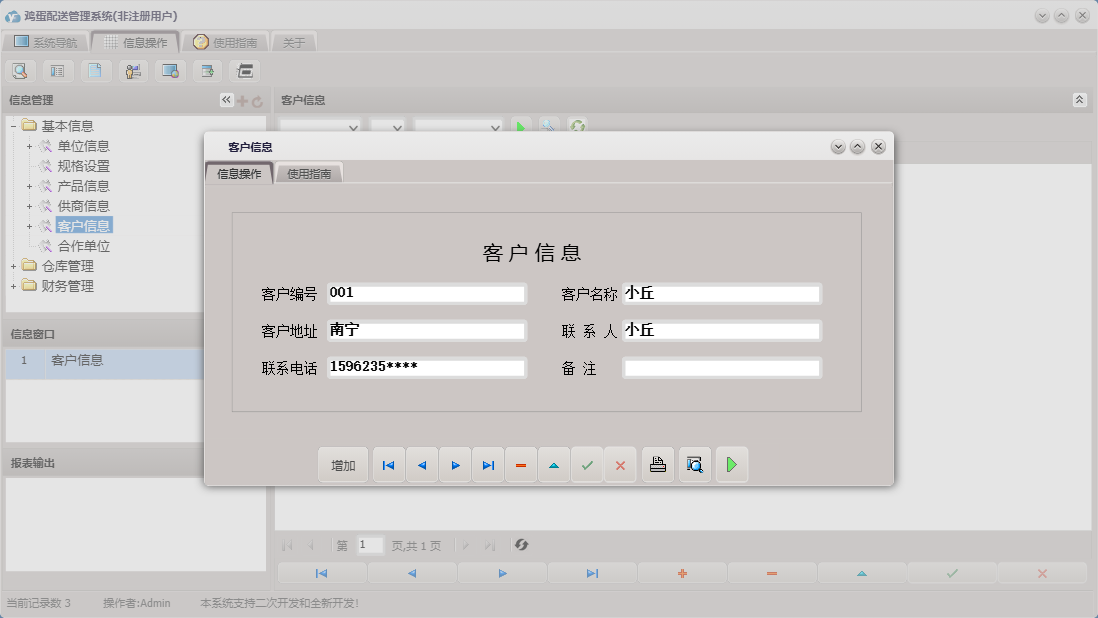
Task: Switch to the 使用指南 tab in the dialog
Action: pyautogui.click(x=310, y=172)
